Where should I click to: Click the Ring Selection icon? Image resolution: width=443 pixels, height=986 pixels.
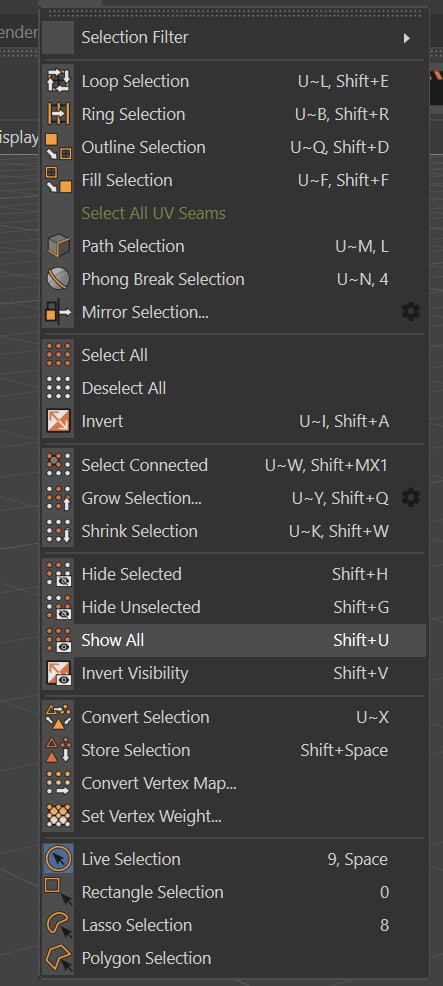coord(59,114)
